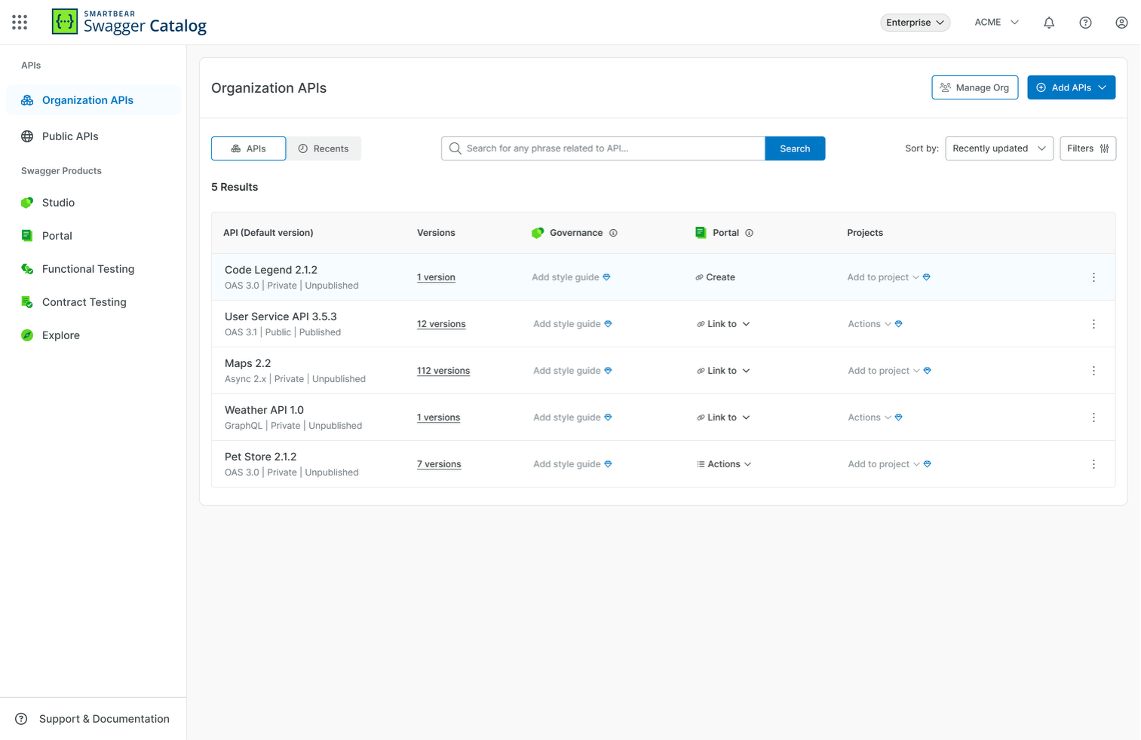This screenshot has width=1141, height=740.
Task: Open row menu for User Service API
Action: [1093, 324]
